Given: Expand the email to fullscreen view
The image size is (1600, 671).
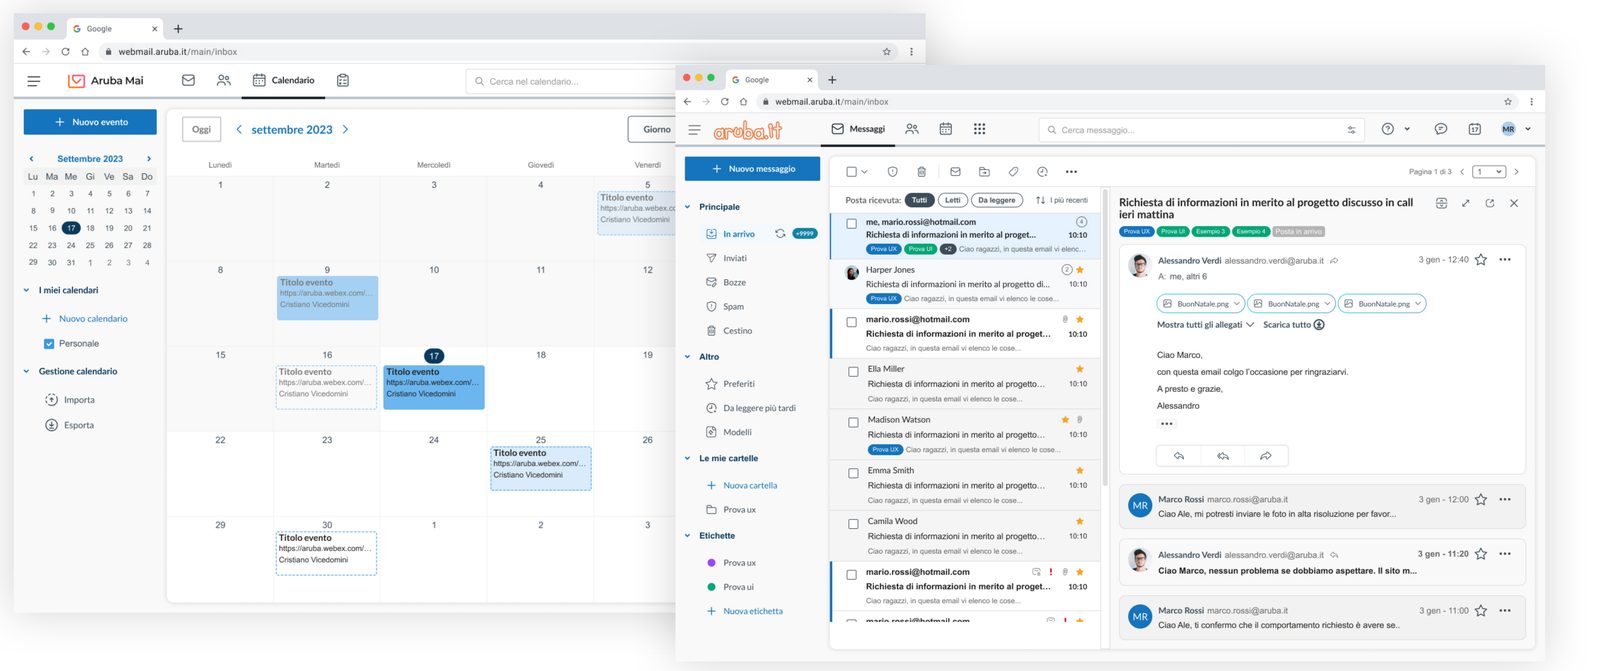Looking at the screenshot, I should [1465, 203].
